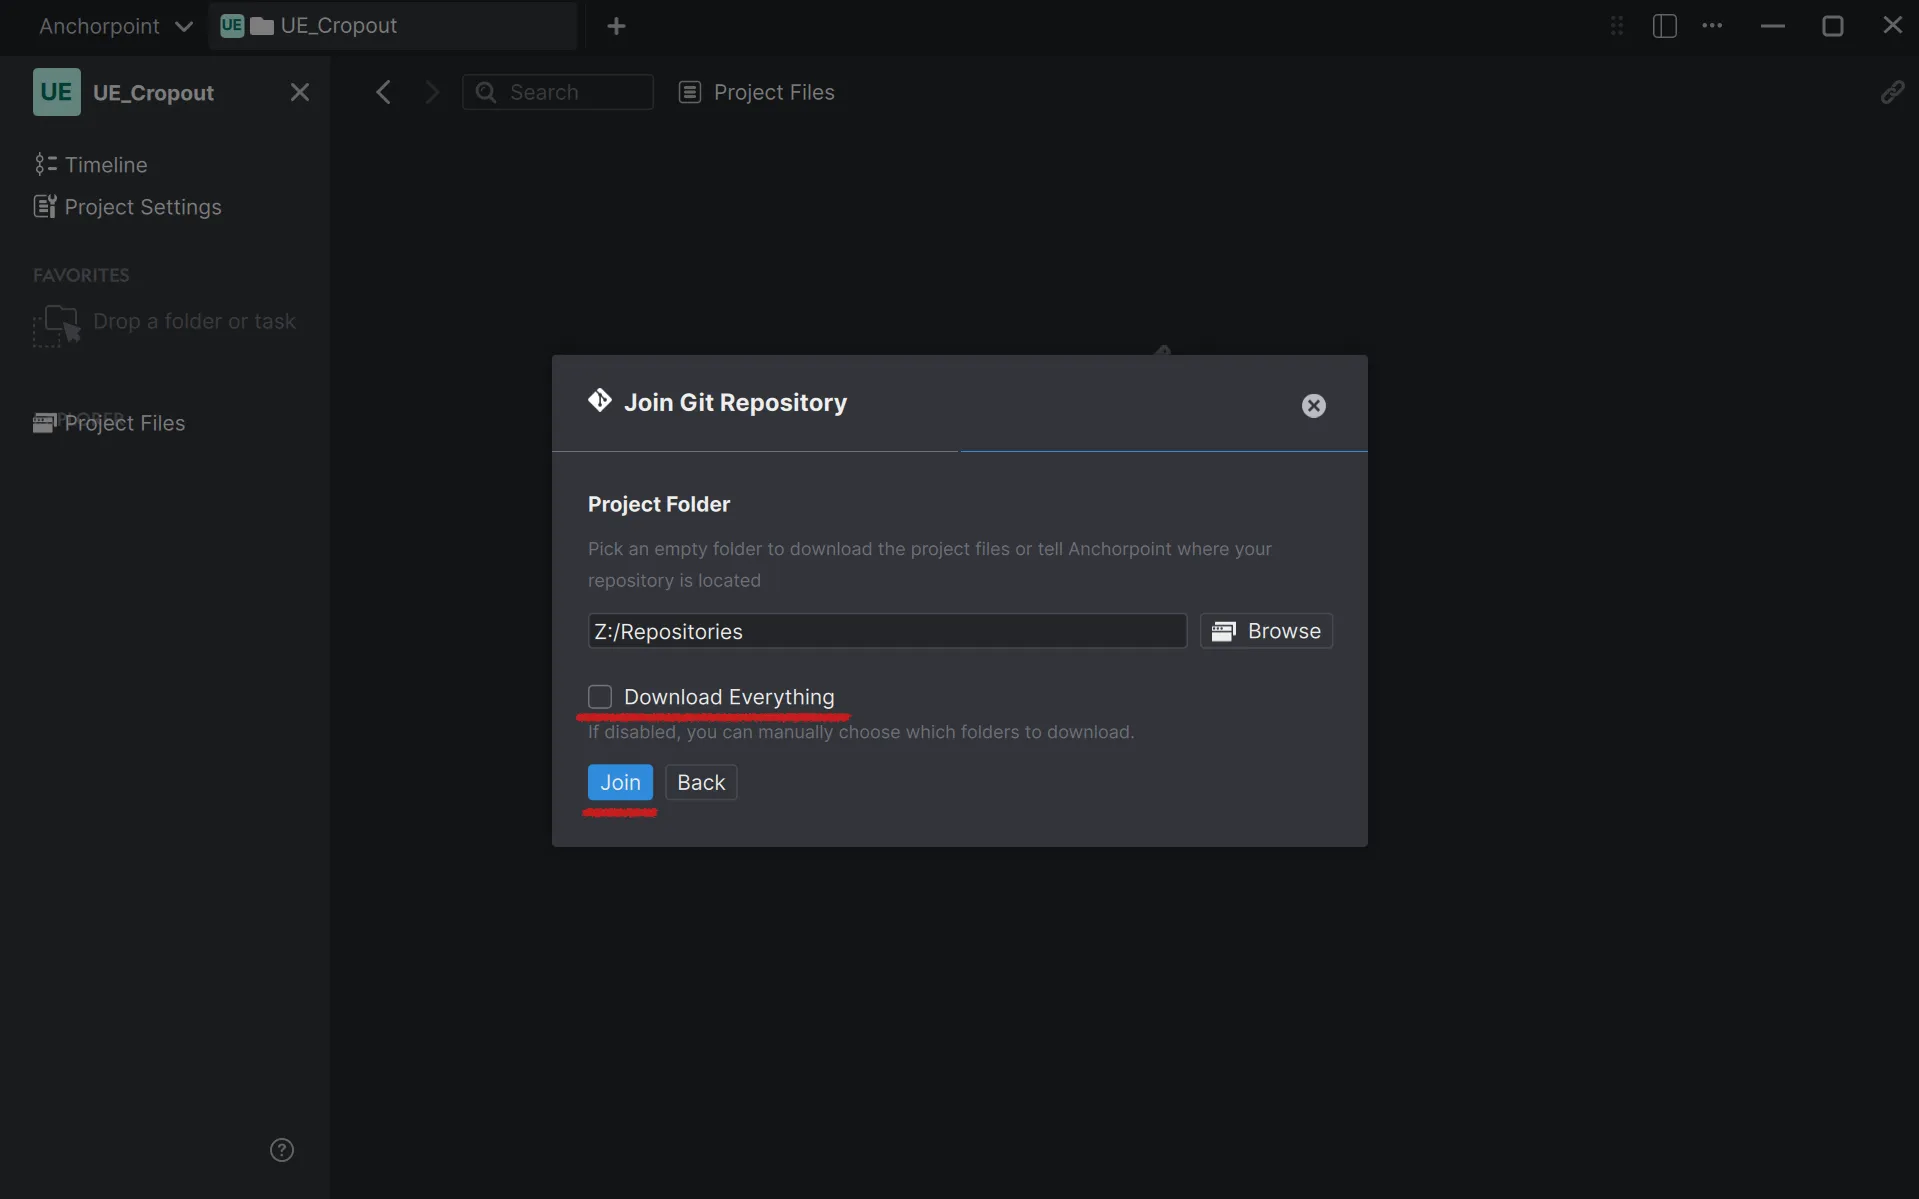Click the Back button in the dialog
This screenshot has height=1199, width=1919.
click(x=701, y=781)
